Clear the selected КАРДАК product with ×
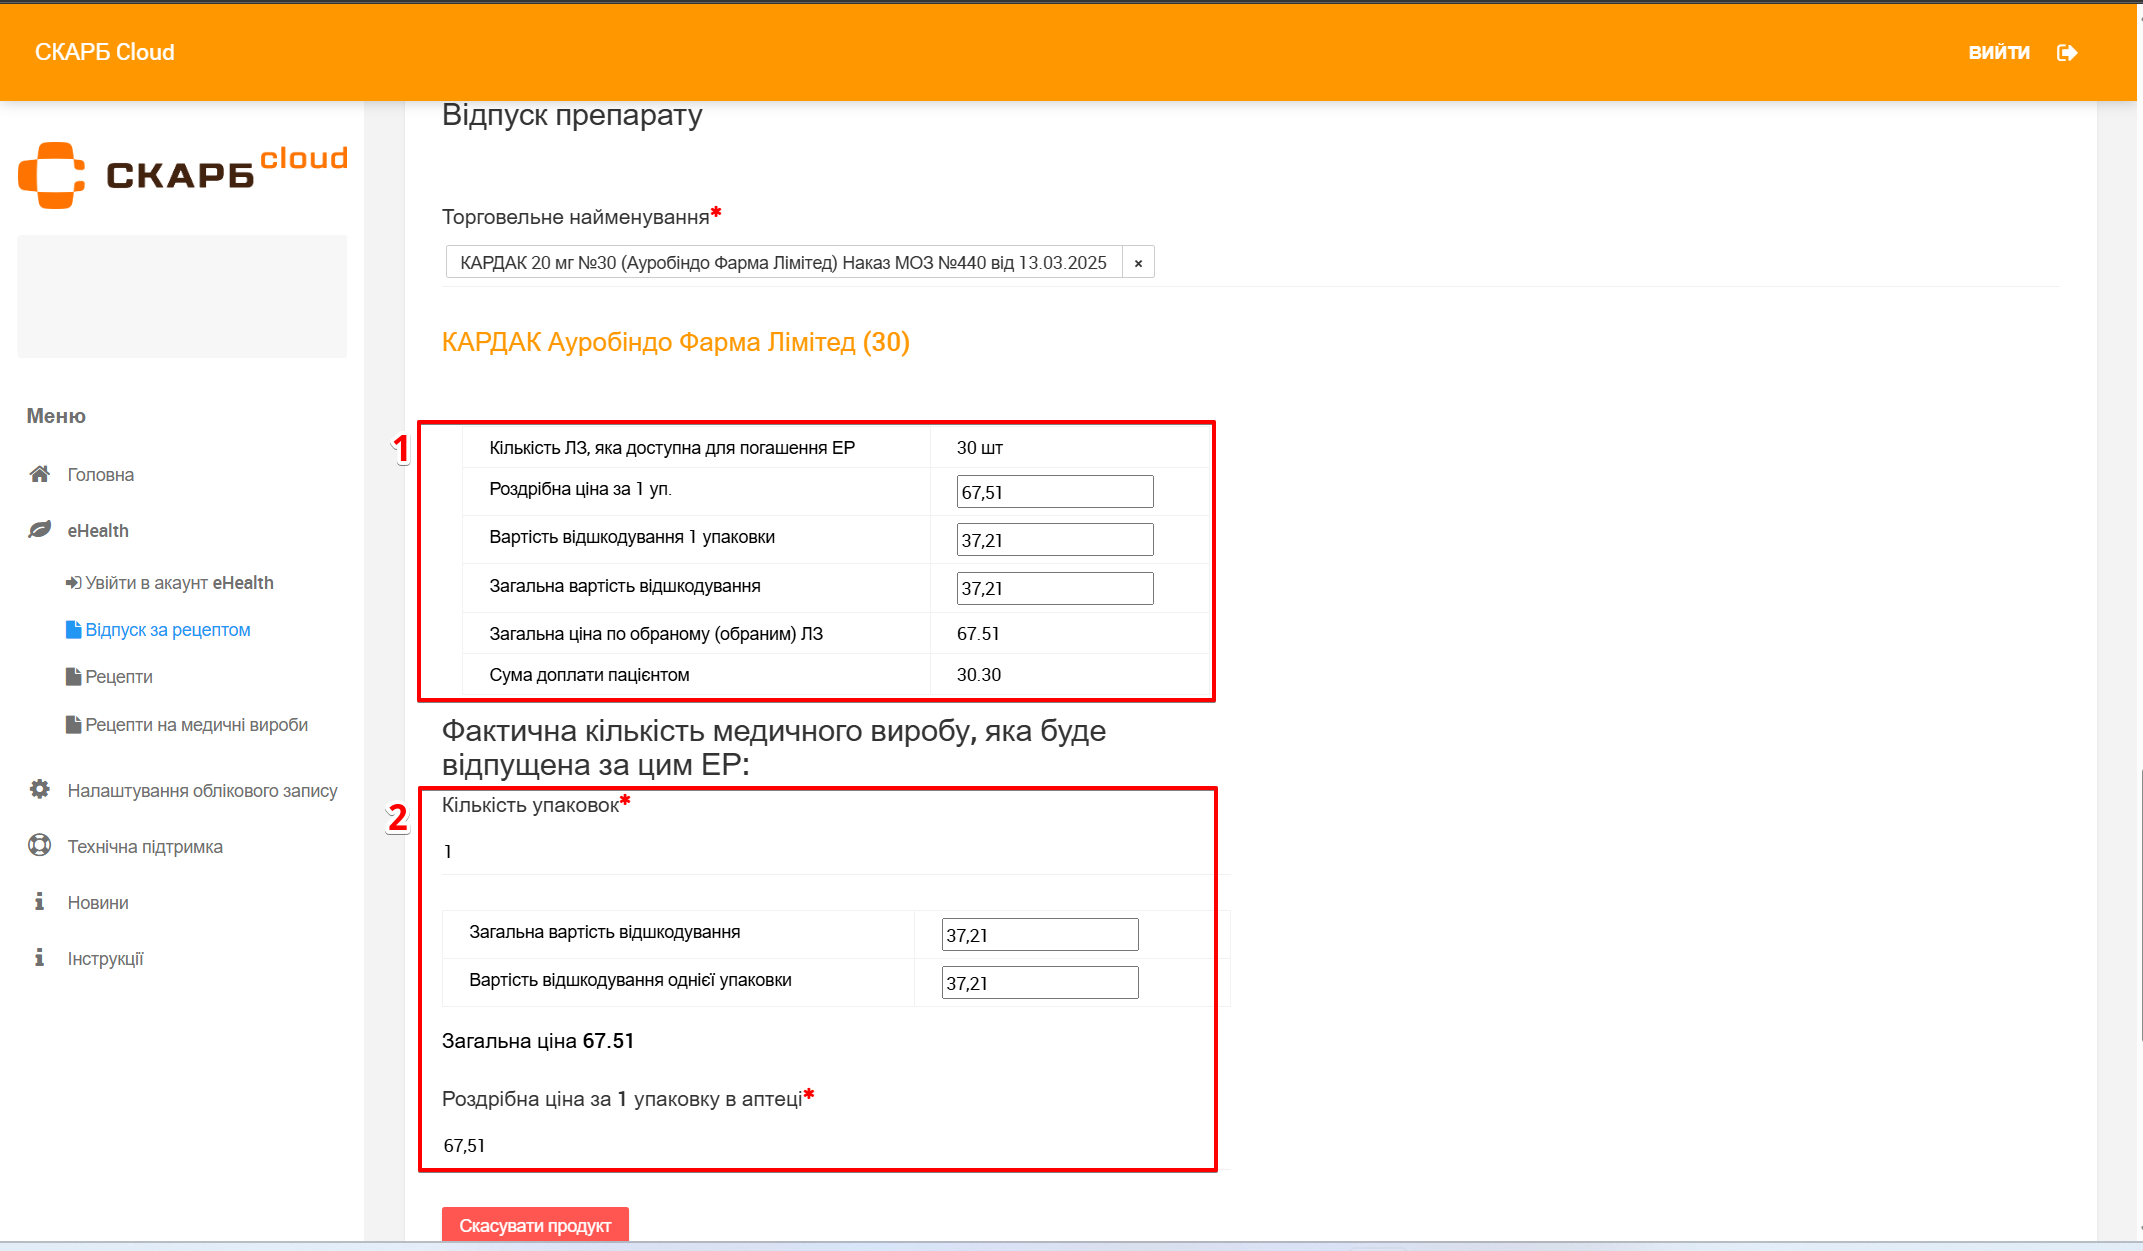 coord(1138,263)
